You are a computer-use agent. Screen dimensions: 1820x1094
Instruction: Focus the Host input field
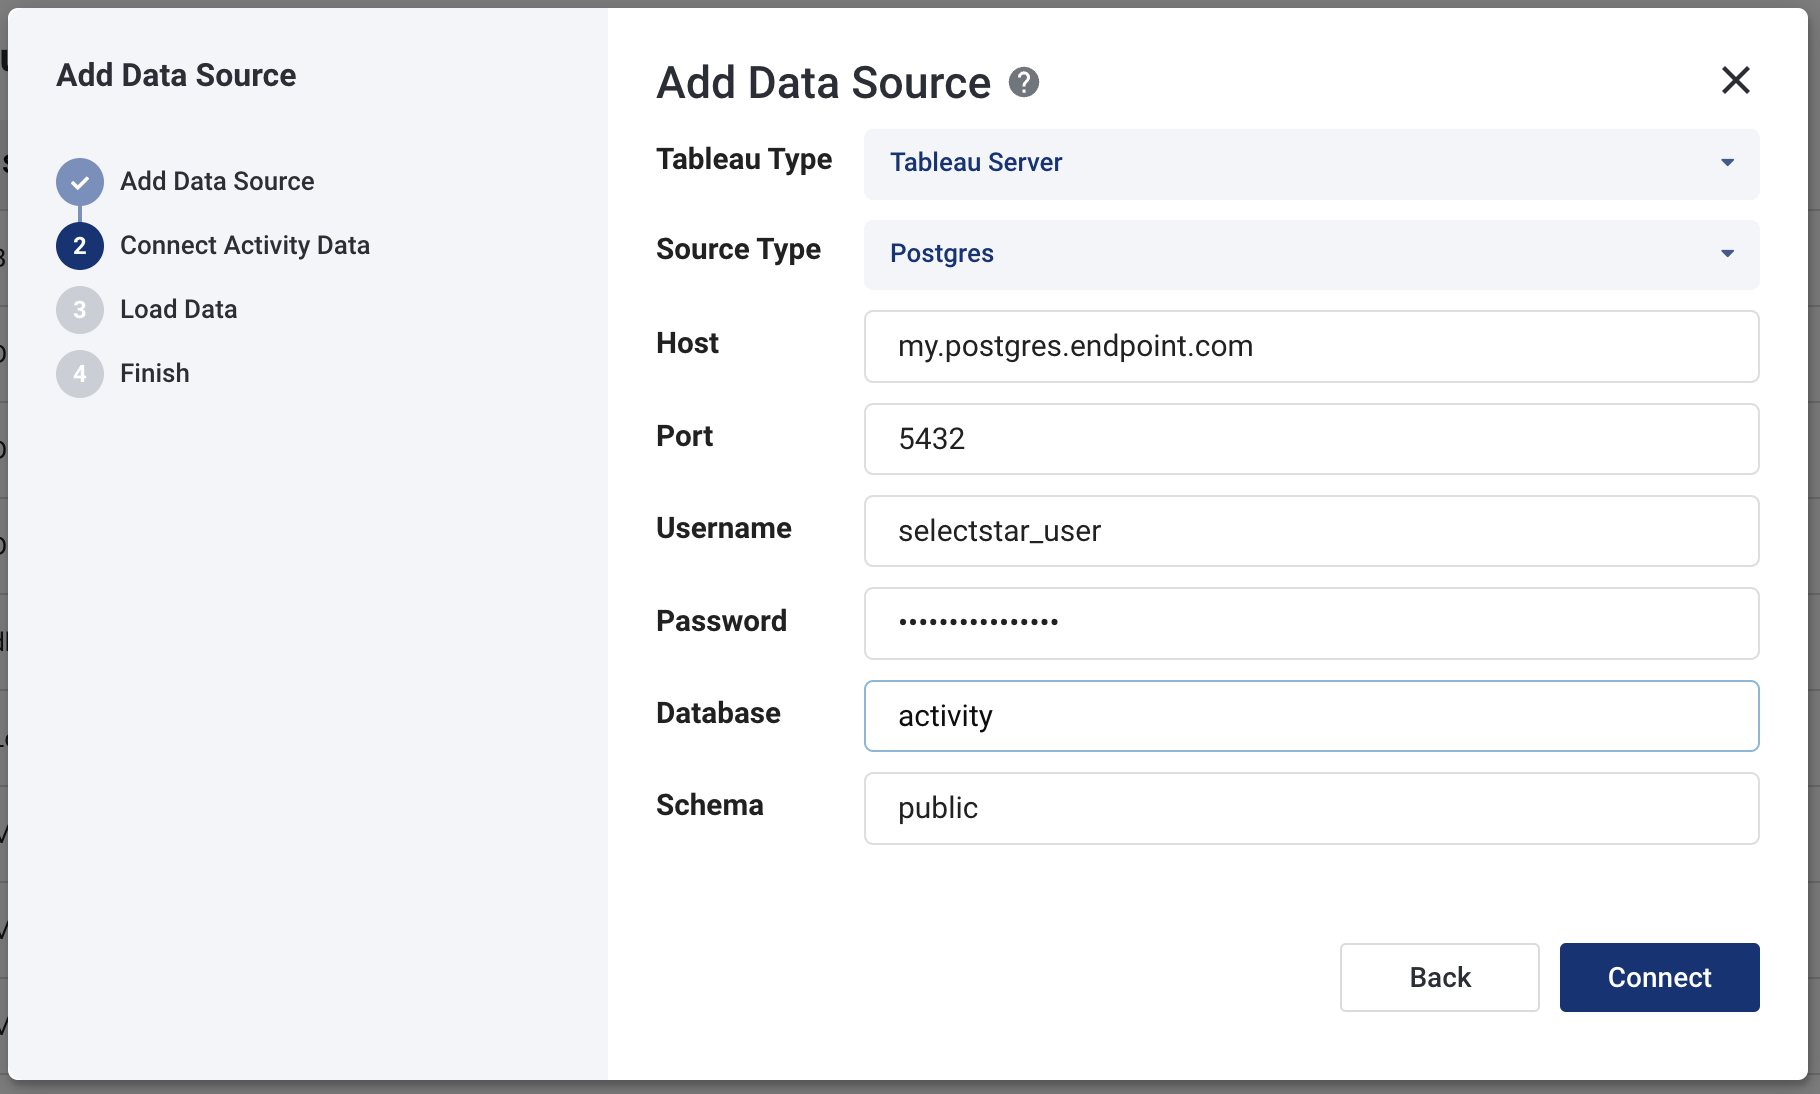(1310, 346)
